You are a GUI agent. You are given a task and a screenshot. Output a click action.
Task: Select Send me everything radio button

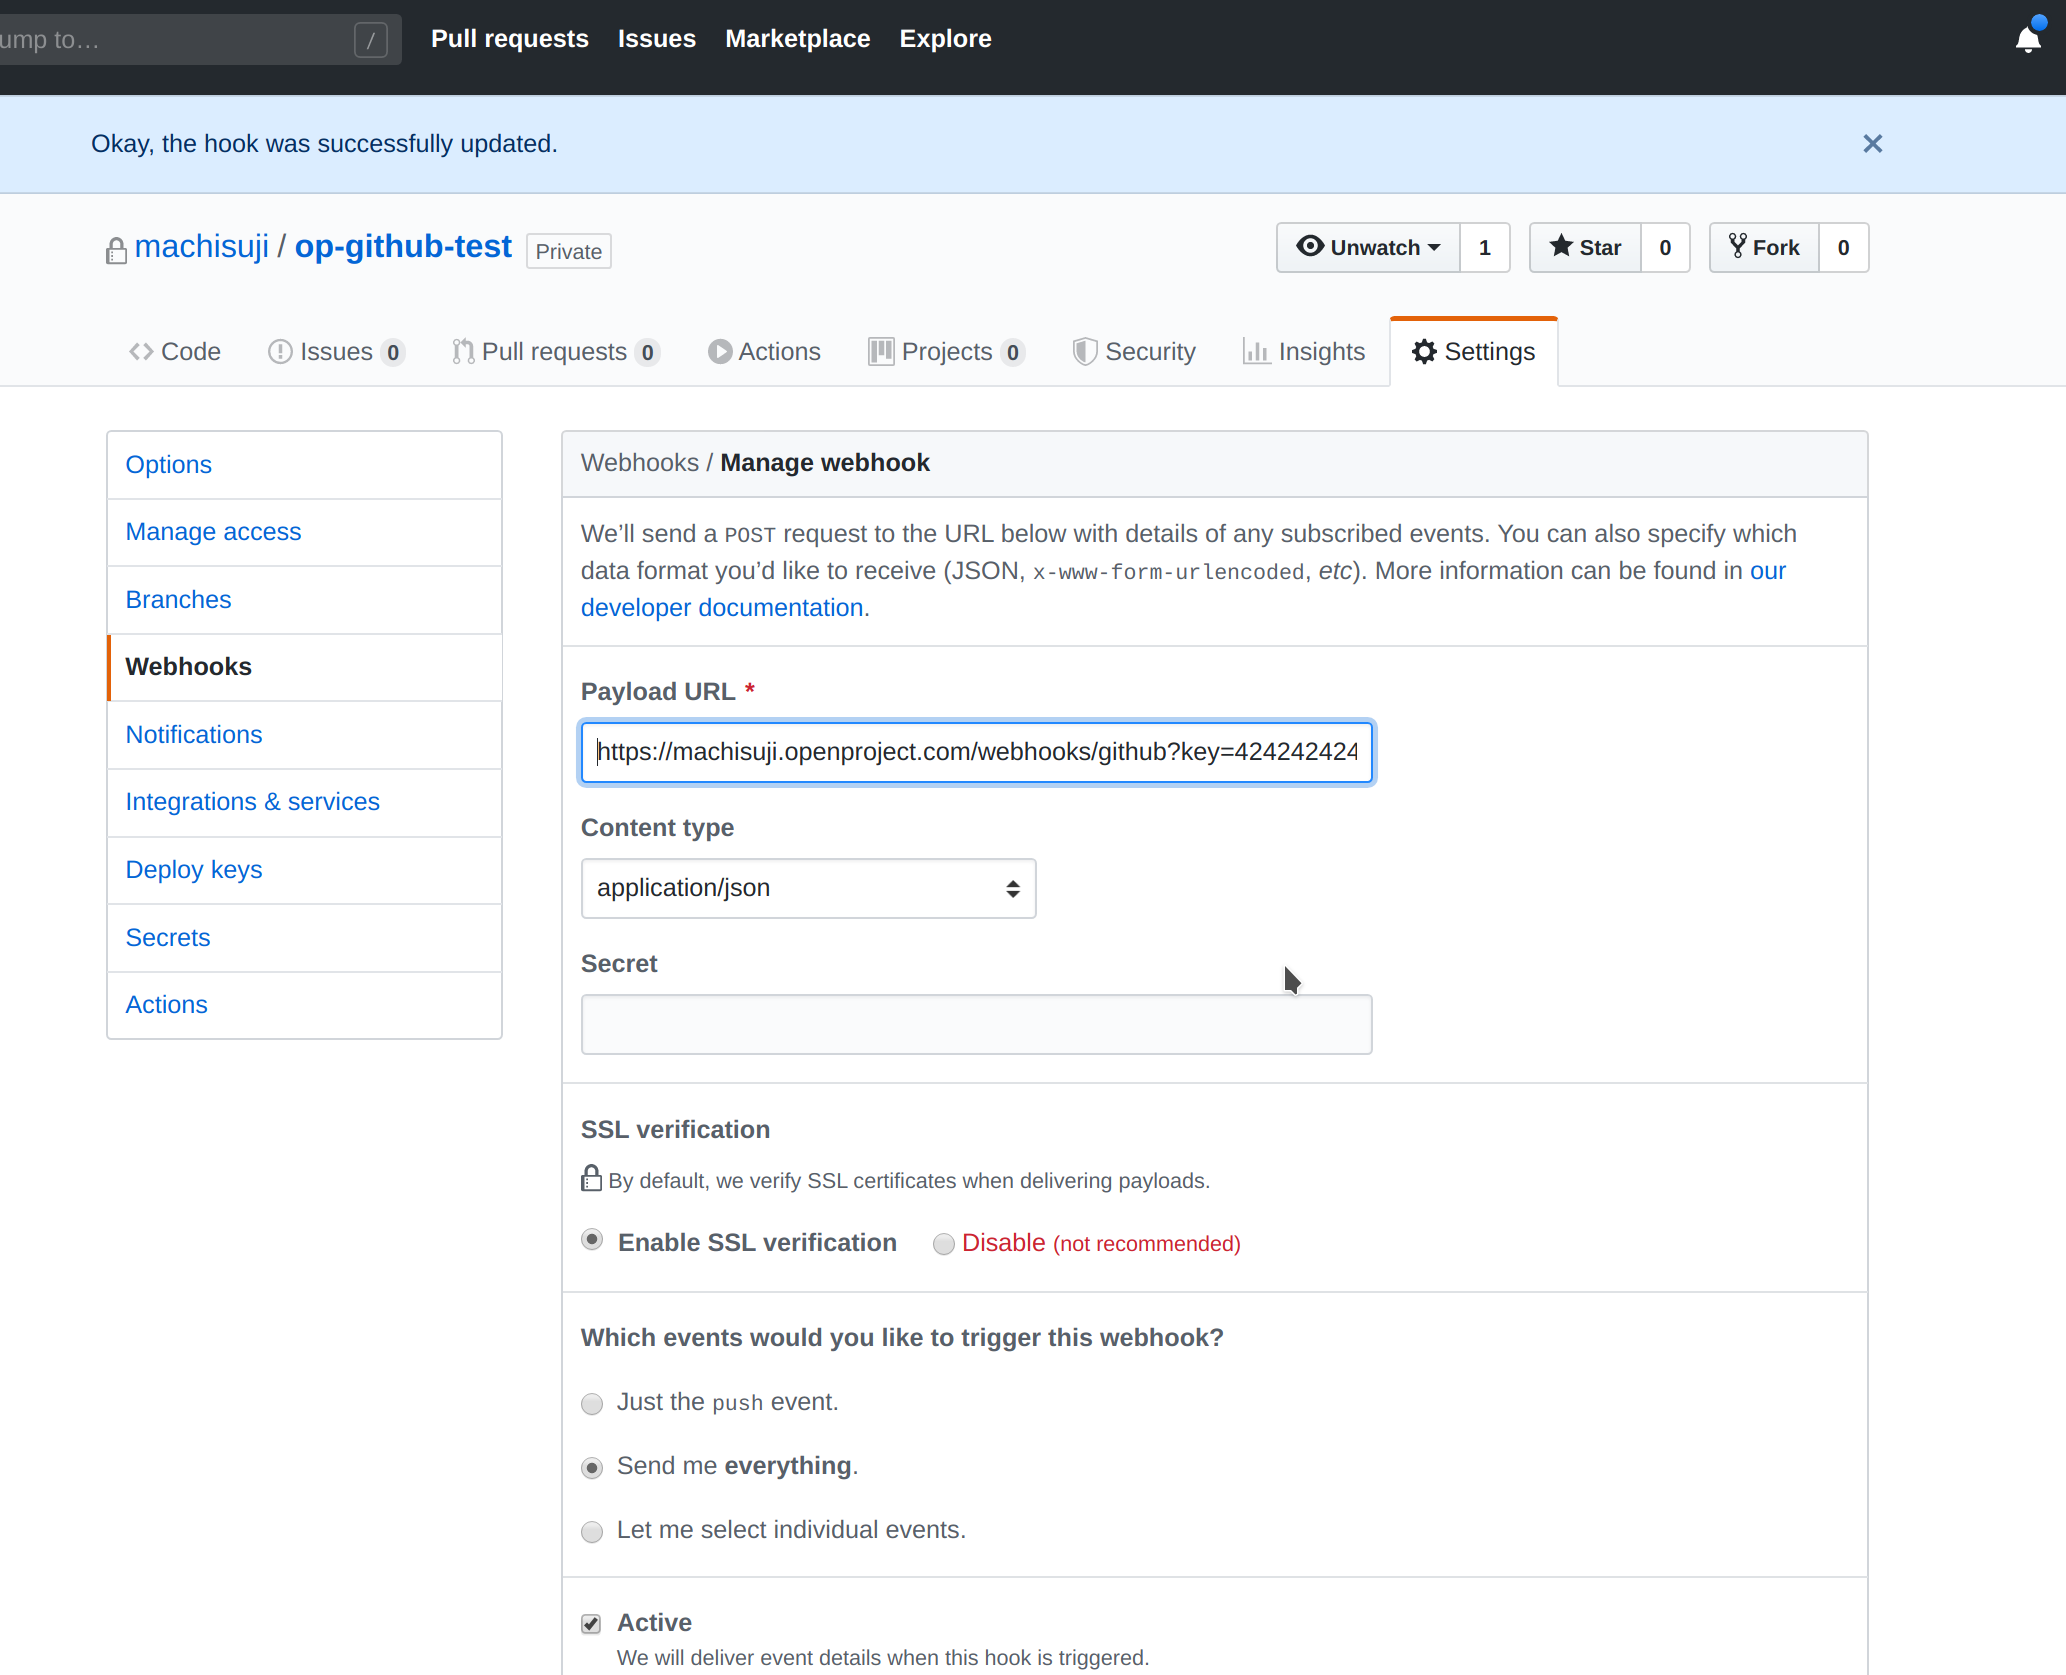(591, 1466)
